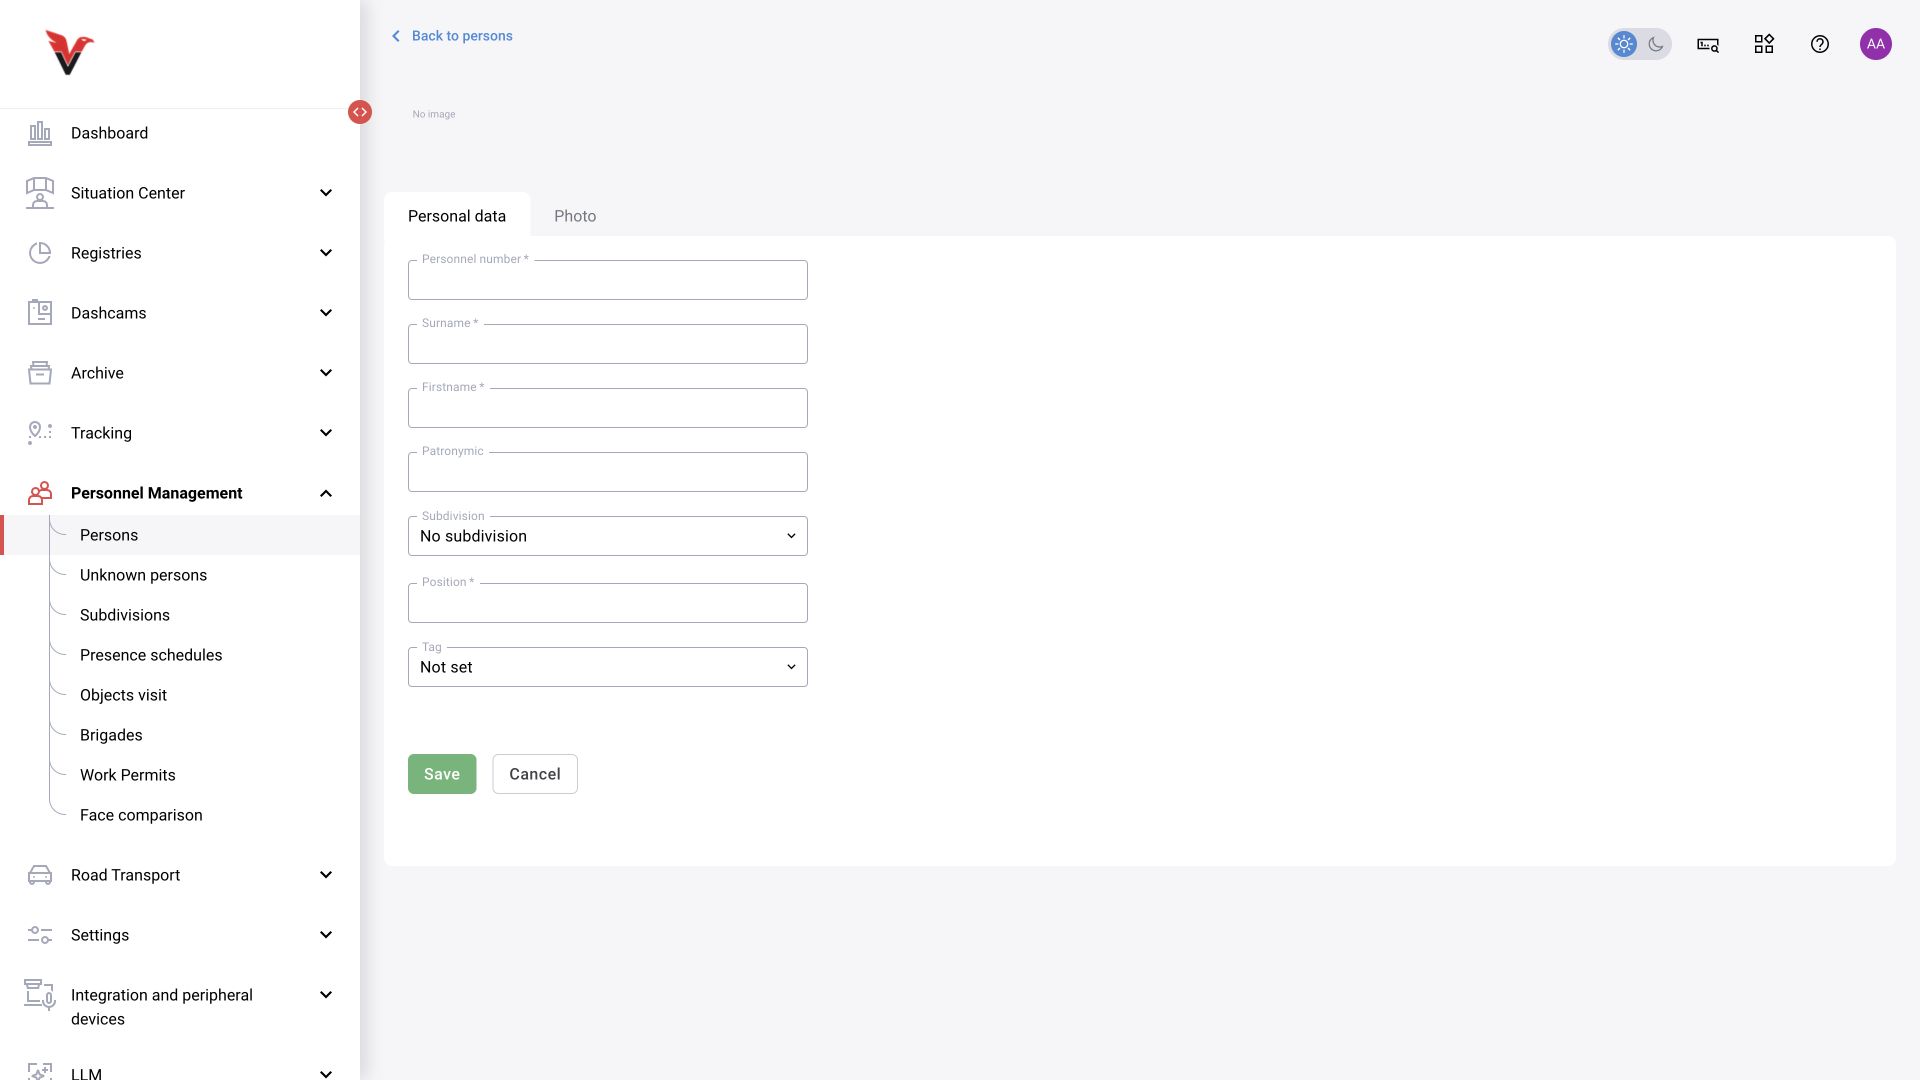The height and width of the screenshot is (1080, 1920).
Task: Click the Cancel button
Action: tap(535, 774)
